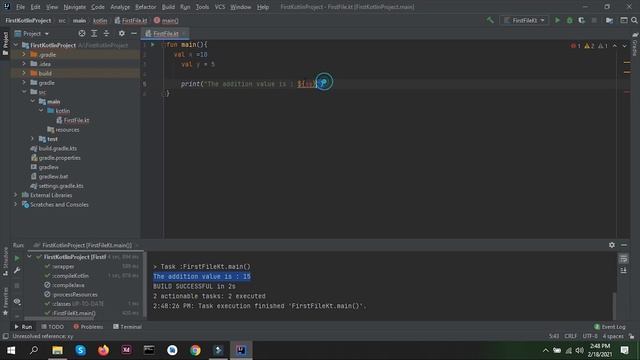Open File Explorer from taskbar
This screenshot has height=360, width=640.
coord(57,350)
